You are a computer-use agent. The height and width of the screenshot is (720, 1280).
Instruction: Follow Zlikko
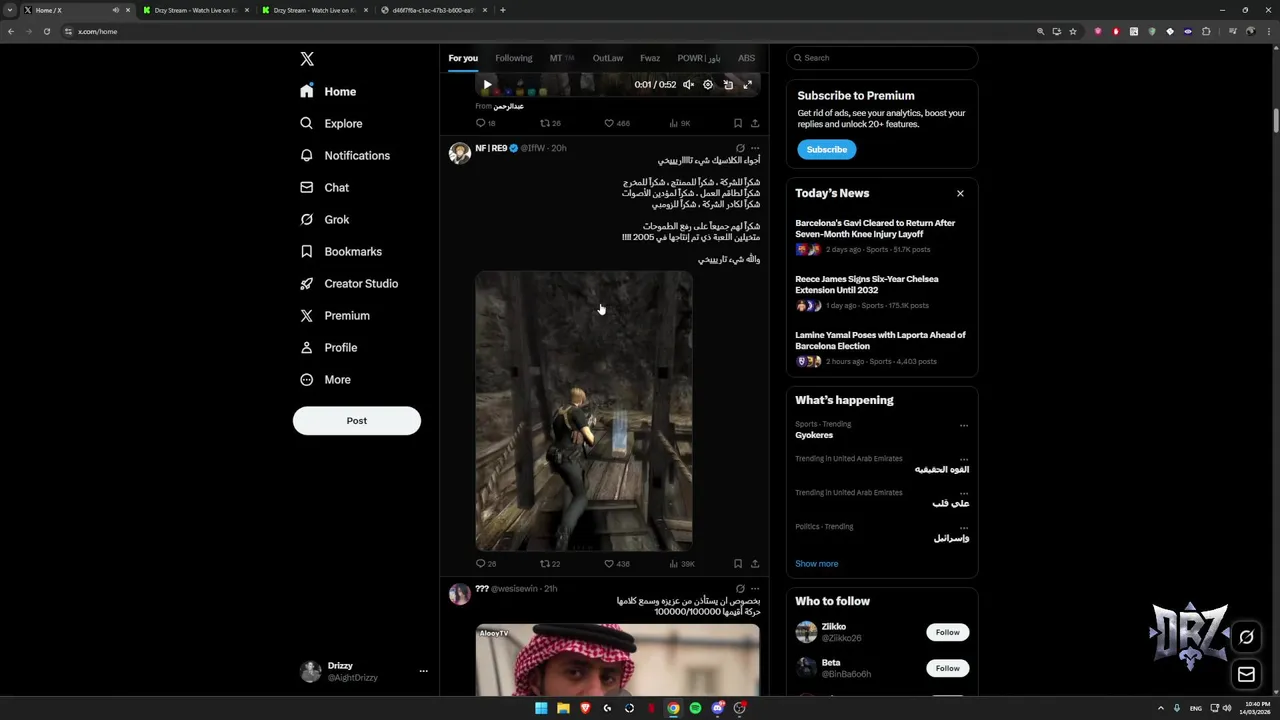(948, 632)
